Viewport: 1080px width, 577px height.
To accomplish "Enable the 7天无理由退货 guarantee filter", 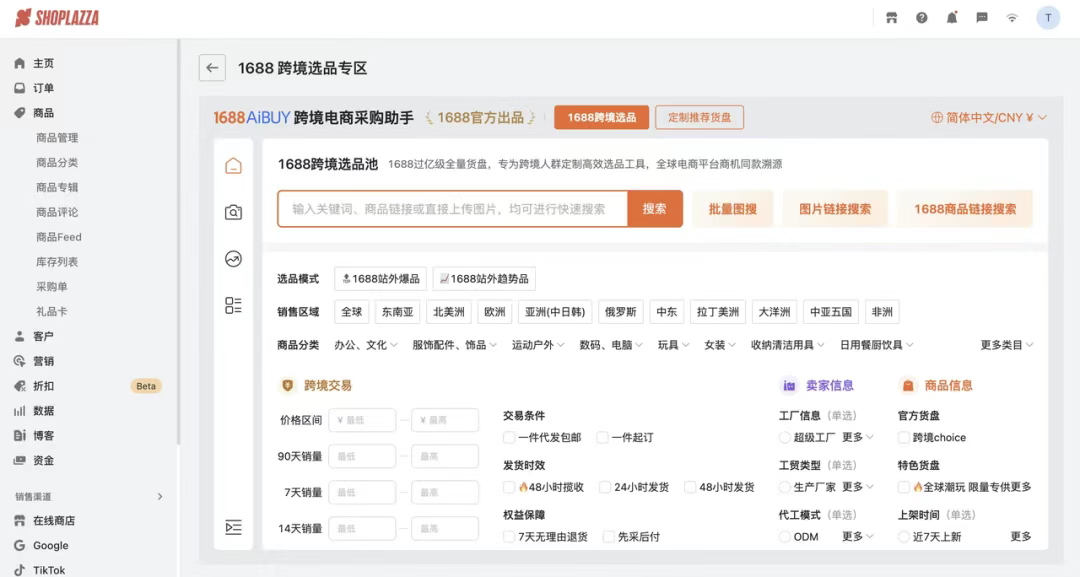I will [x=509, y=536].
